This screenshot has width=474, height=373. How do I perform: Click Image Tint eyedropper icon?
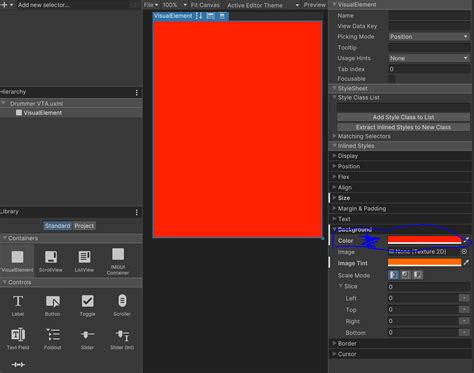click(466, 263)
